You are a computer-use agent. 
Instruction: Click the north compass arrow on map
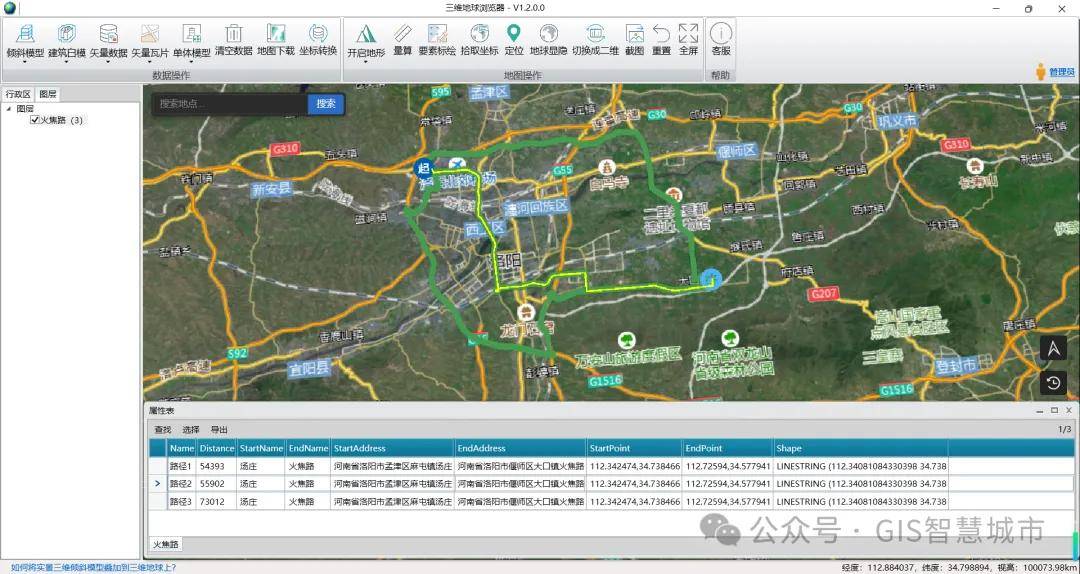pyautogui.click(x=1053, y=348)
